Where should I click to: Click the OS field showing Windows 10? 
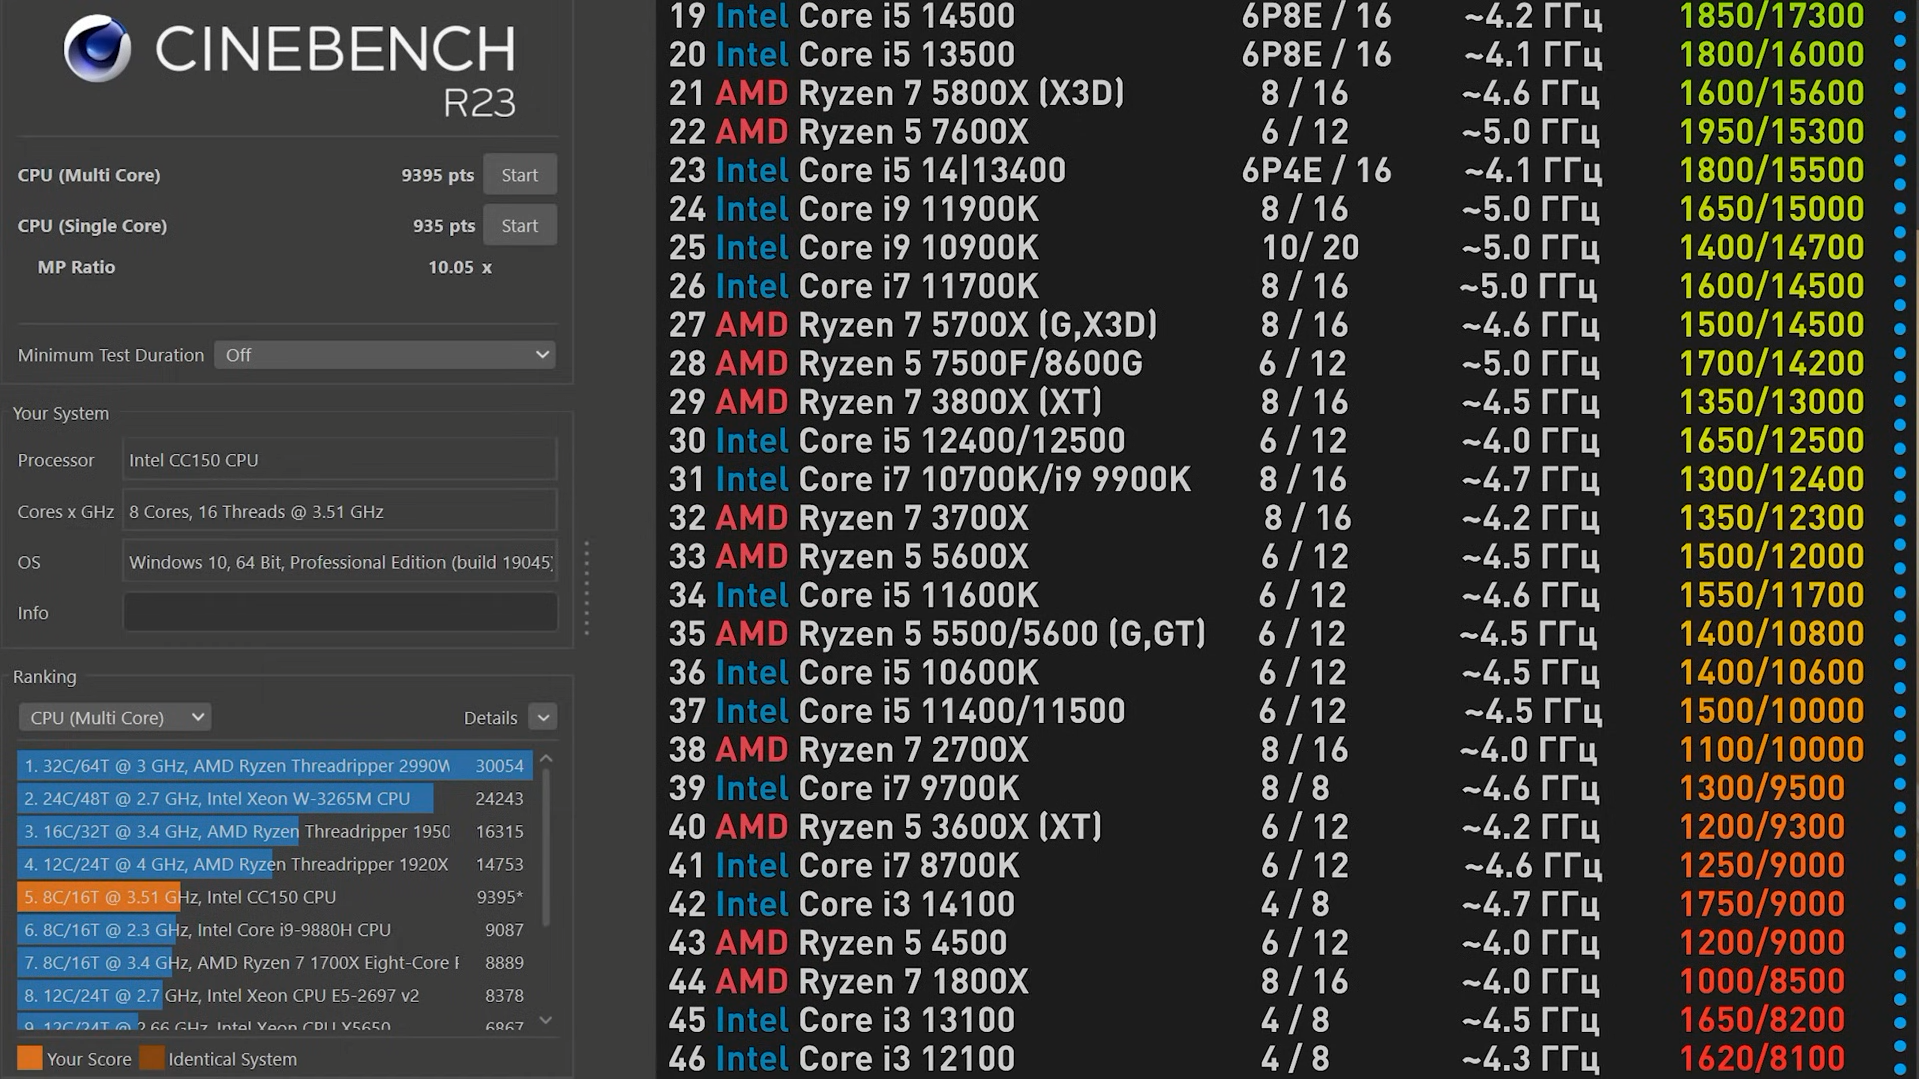click(340, 562)
